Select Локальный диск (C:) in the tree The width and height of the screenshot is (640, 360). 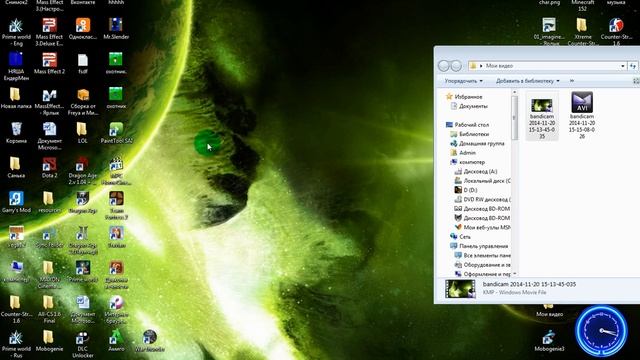click(x=482, y=181)
